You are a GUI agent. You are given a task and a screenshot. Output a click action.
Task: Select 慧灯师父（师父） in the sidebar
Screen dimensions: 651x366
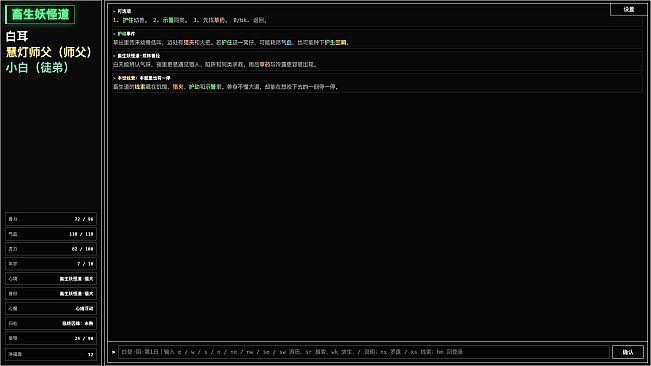[49, 52]
